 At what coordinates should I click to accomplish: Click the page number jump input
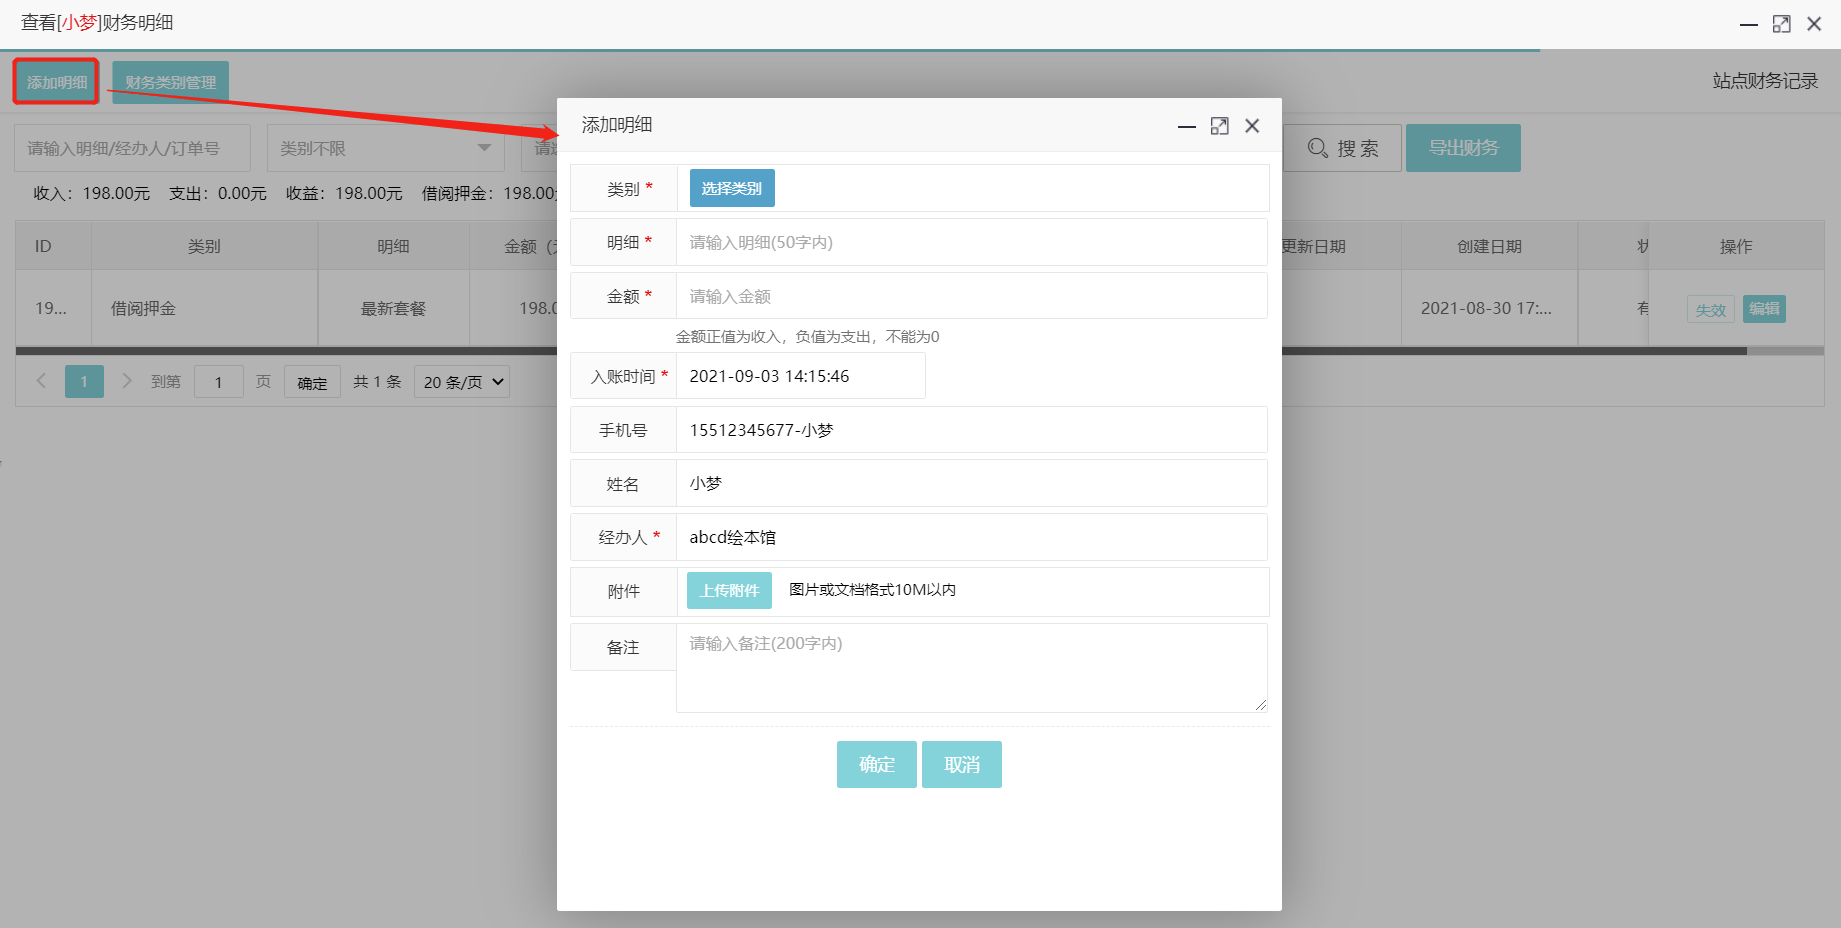click(218, 382)
